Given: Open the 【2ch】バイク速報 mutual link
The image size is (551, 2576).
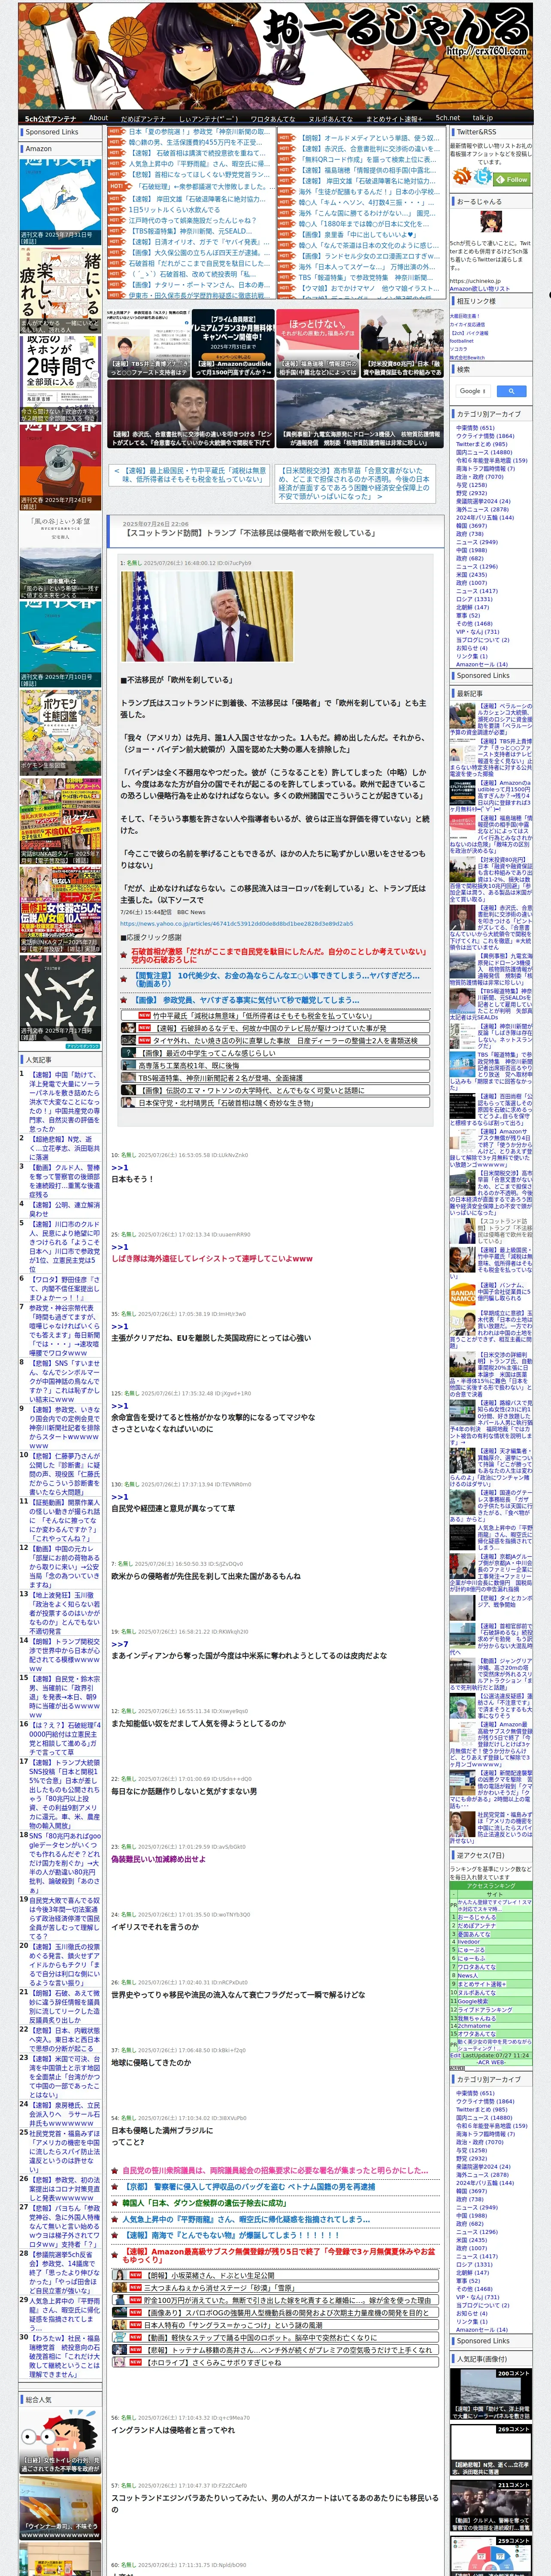Looking at the screenshot, I should [469, 333].
